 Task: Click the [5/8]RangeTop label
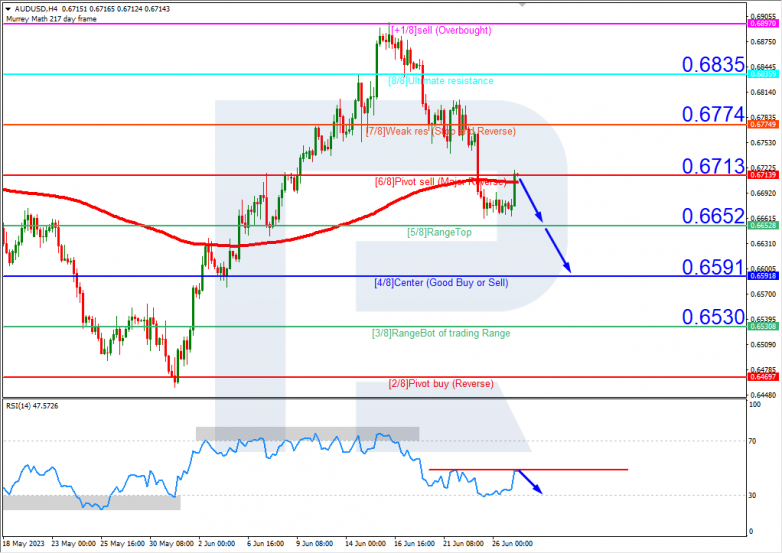[439, 232]
